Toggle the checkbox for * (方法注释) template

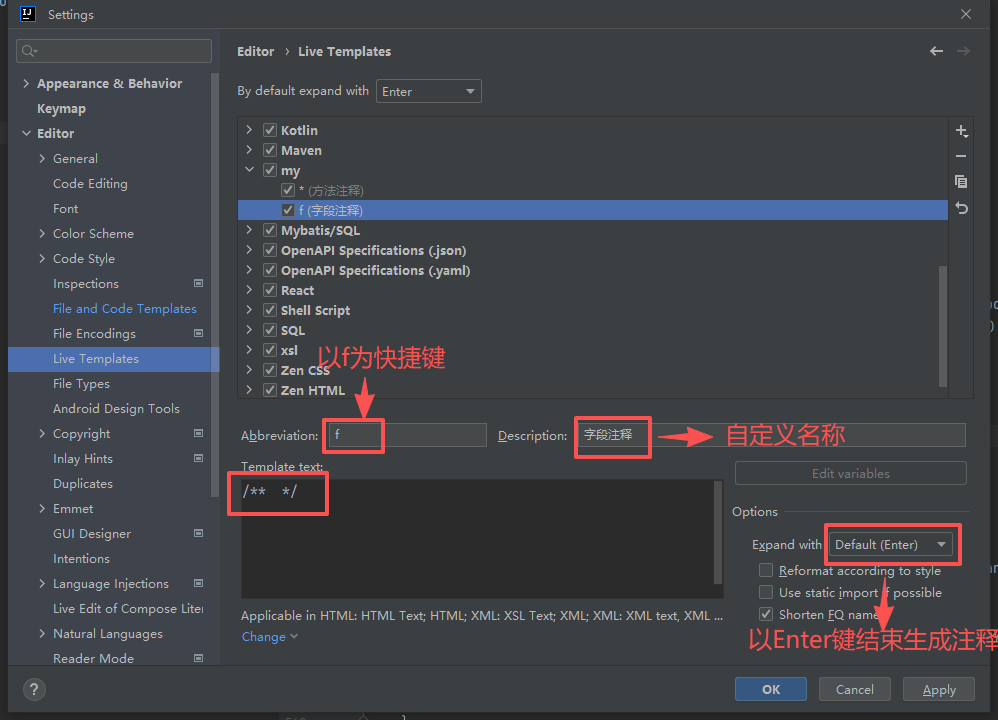288,190
